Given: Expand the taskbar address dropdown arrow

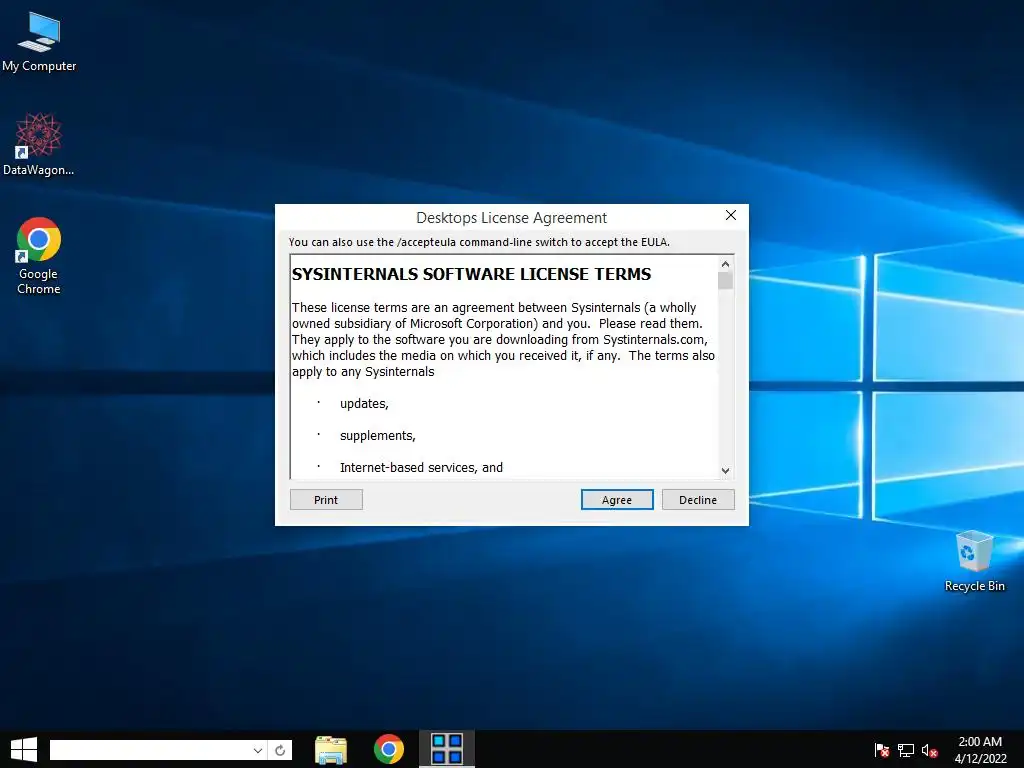Looking at the screenshot, I should [258, 750].
